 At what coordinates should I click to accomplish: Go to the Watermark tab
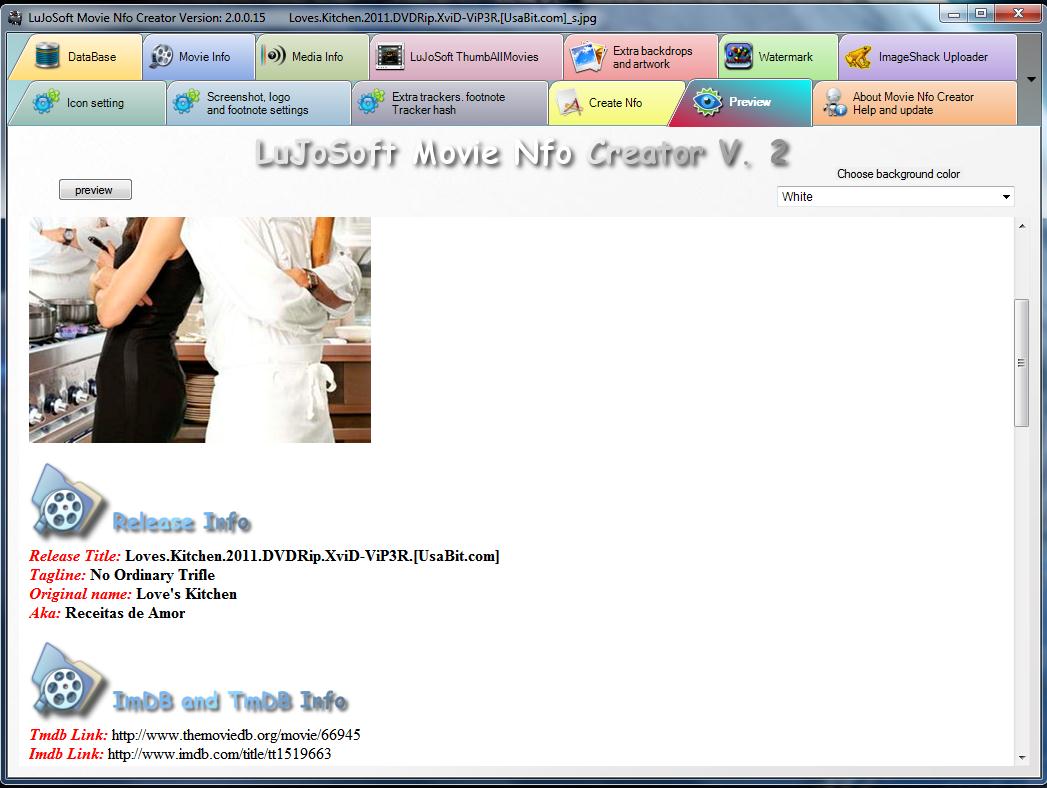click(778, 57)
